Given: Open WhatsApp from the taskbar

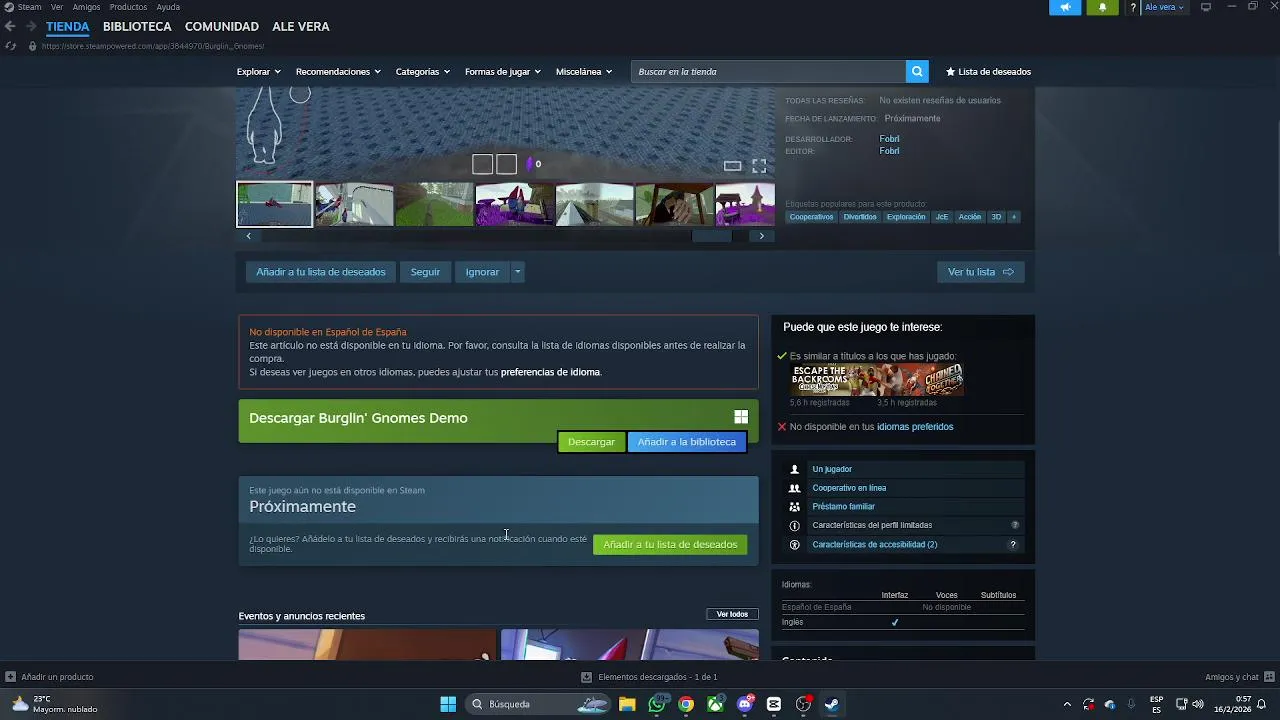Looking at the screenshot, I should pyautogui.click(x=657, y=704).
